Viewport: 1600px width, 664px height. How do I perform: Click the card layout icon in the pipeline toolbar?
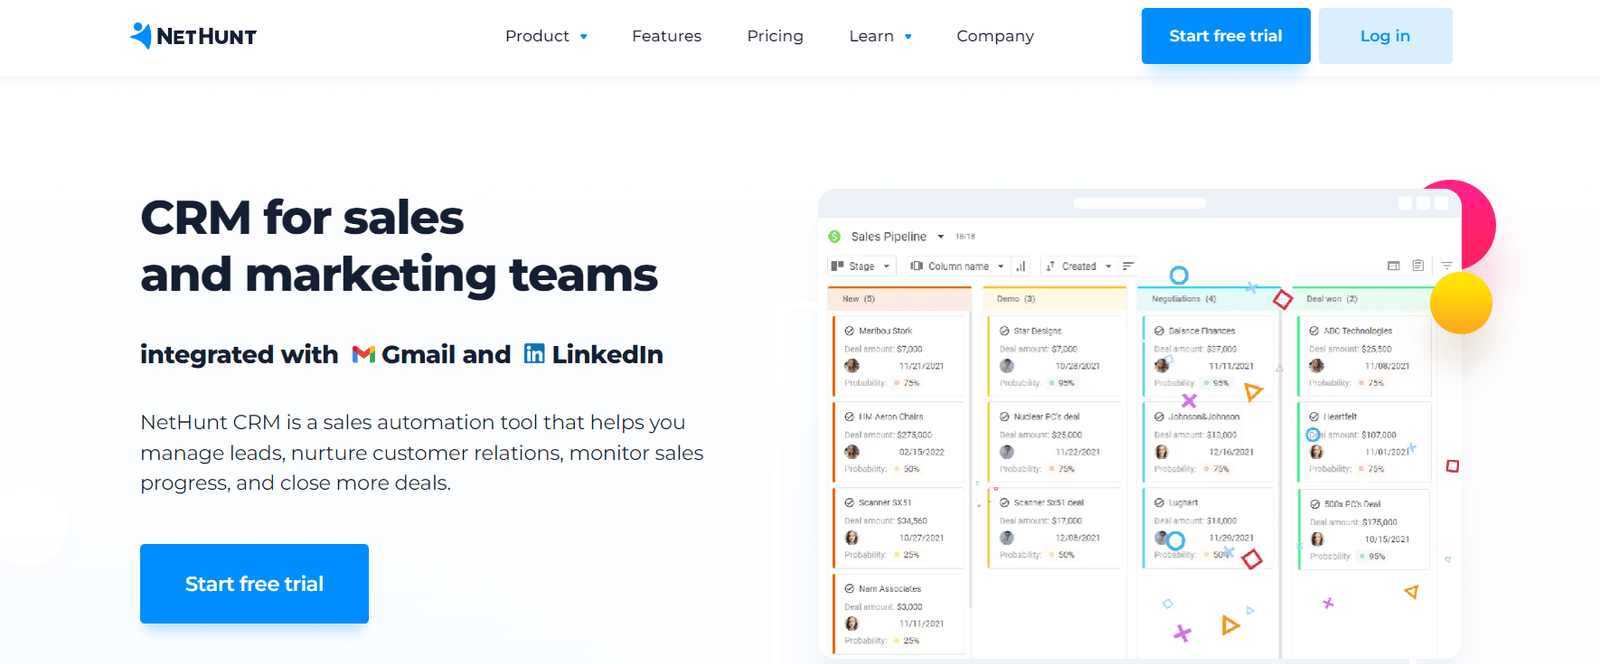(1393, 266)
